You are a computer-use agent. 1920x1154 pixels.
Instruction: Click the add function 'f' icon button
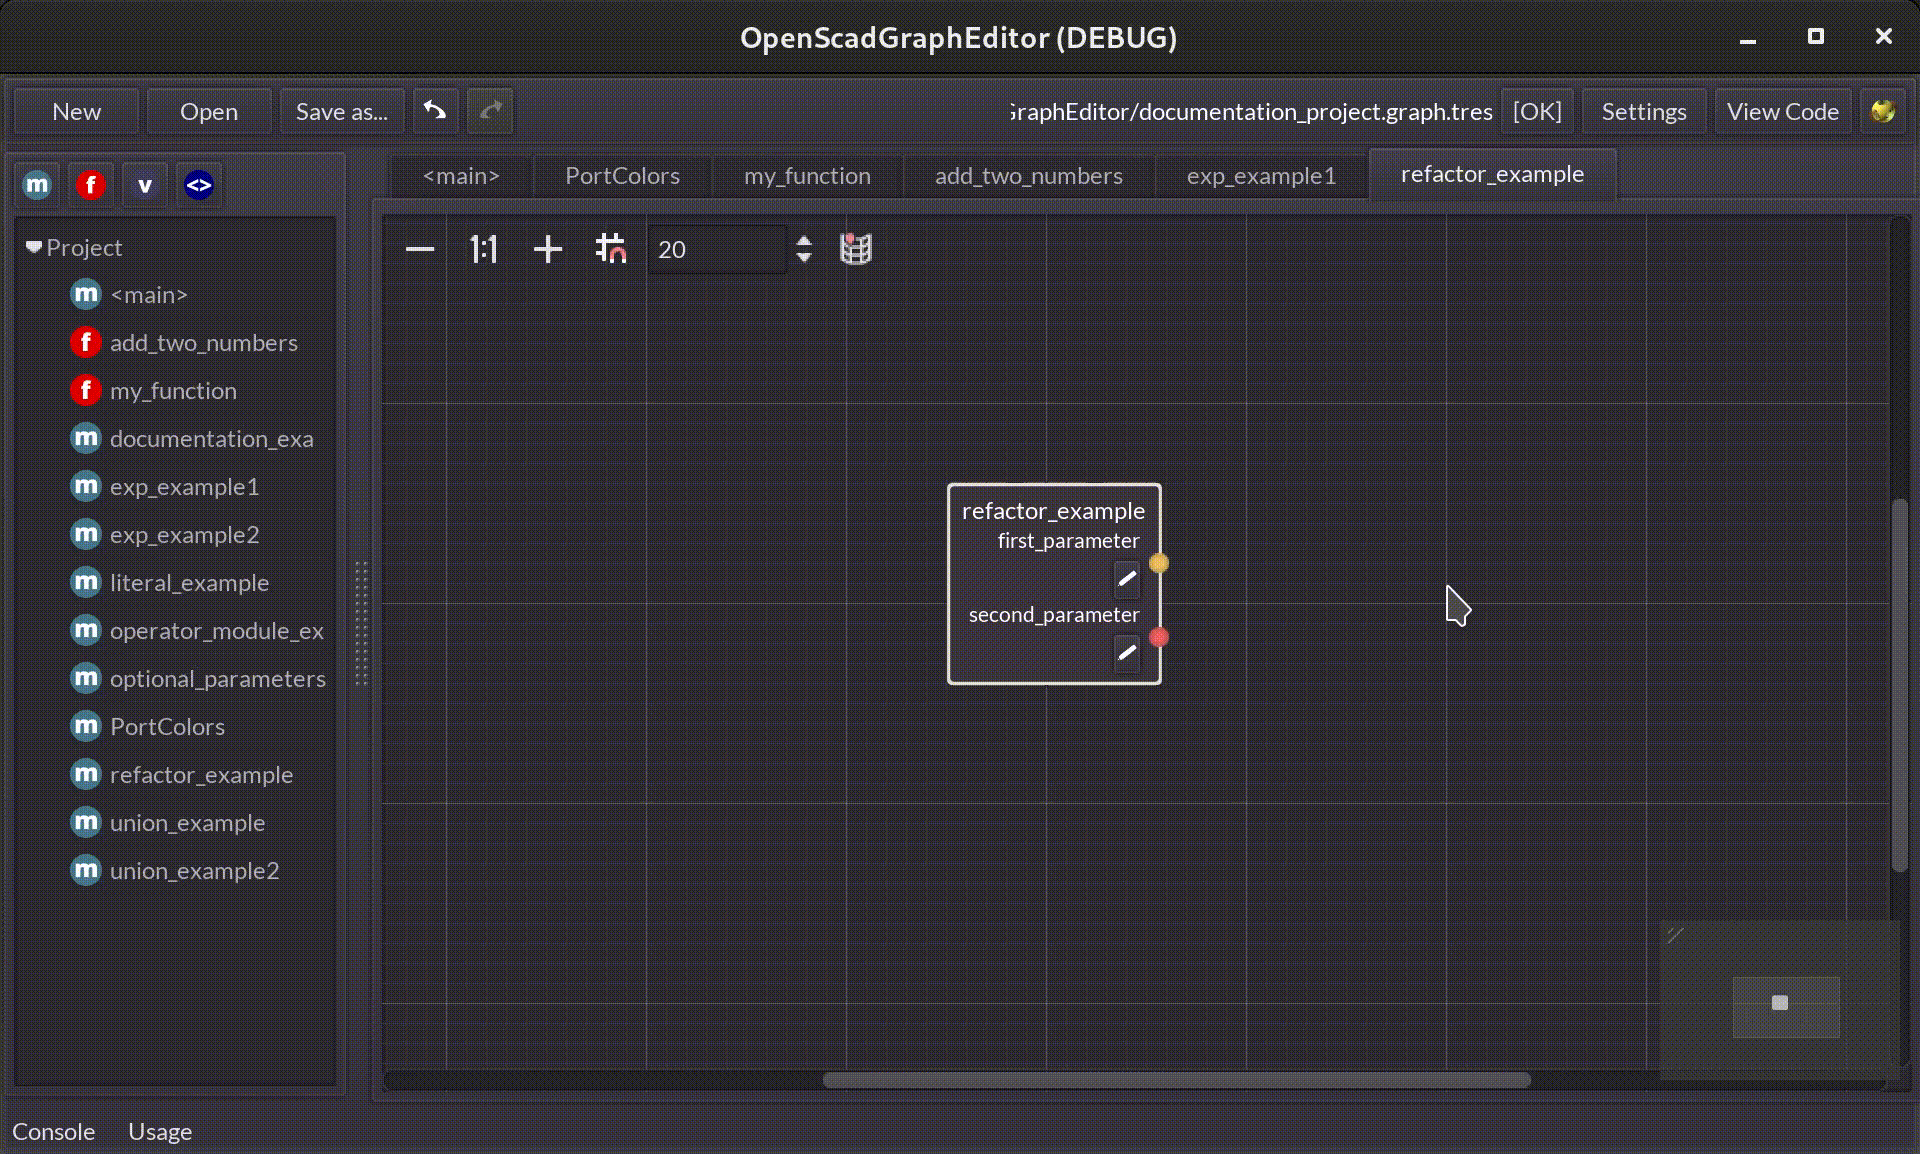click(x=91, y=185)
